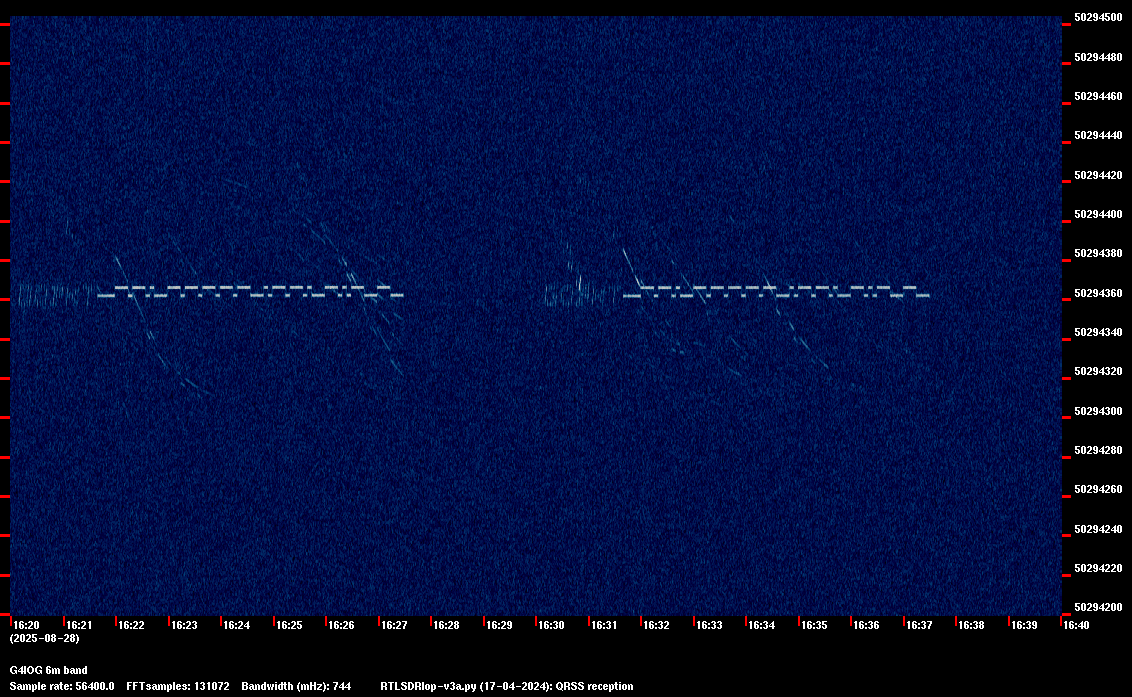Viewport: 1132px width, 697px height.
Task: Click the Bandwidth (mHz): 744 text
Action: (296, 686)
